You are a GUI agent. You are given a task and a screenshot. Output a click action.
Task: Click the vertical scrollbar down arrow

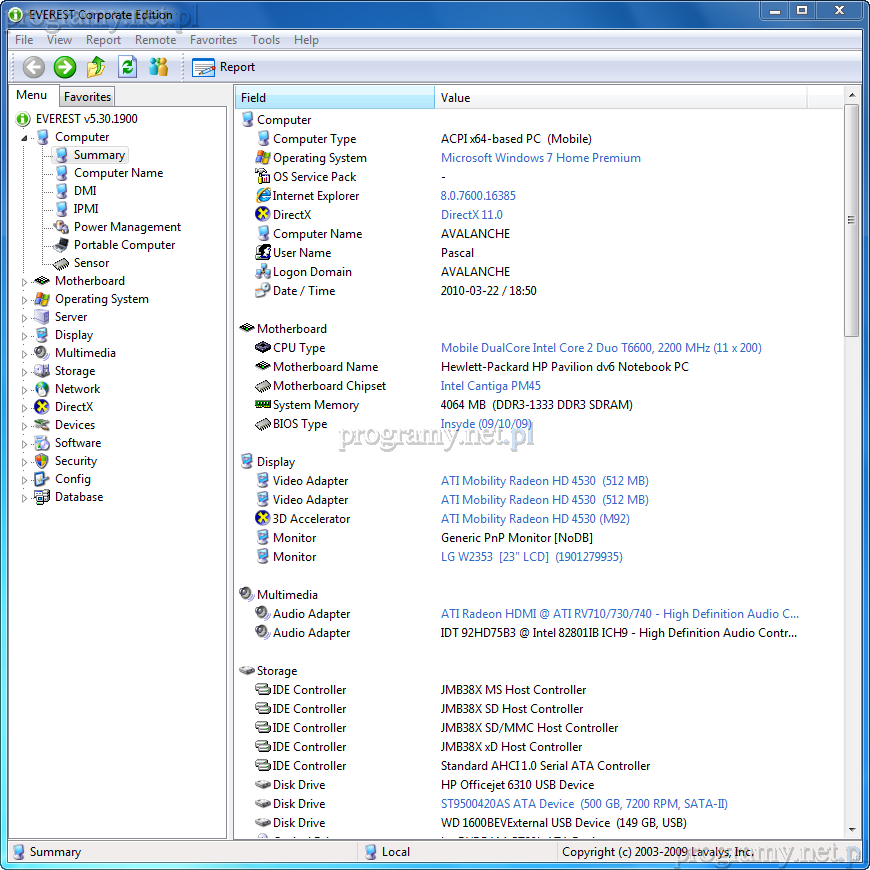[851, 829]
